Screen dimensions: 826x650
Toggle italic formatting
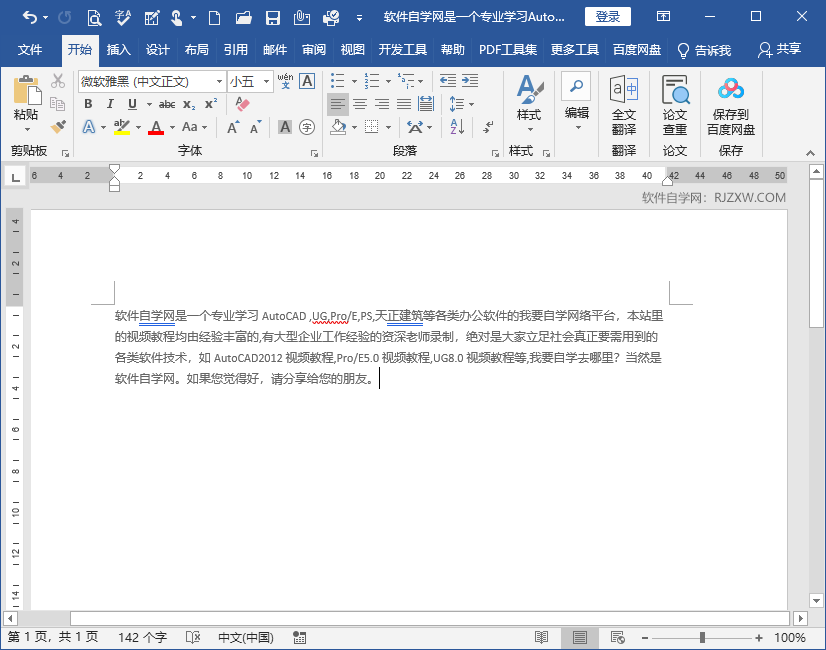[110, 103]
